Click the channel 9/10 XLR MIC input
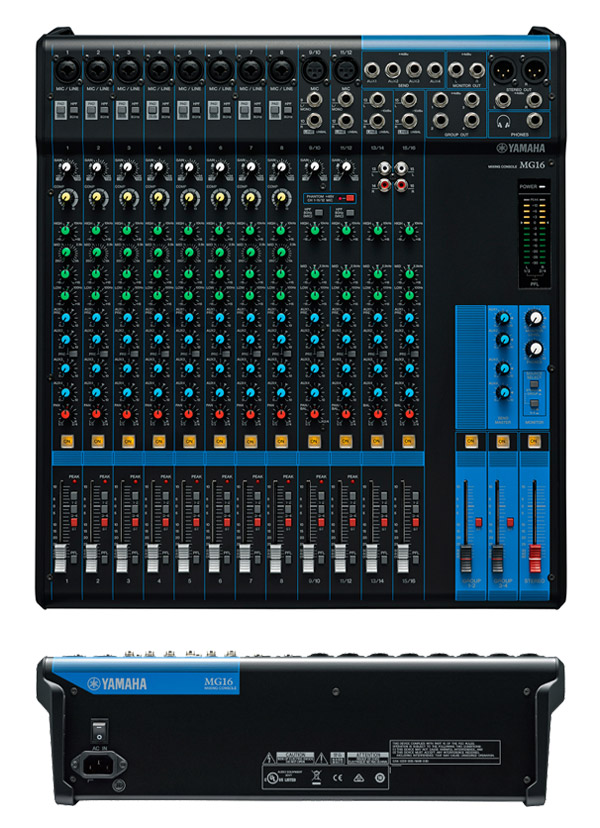600x828 pixels. click(x=314, y=71)
